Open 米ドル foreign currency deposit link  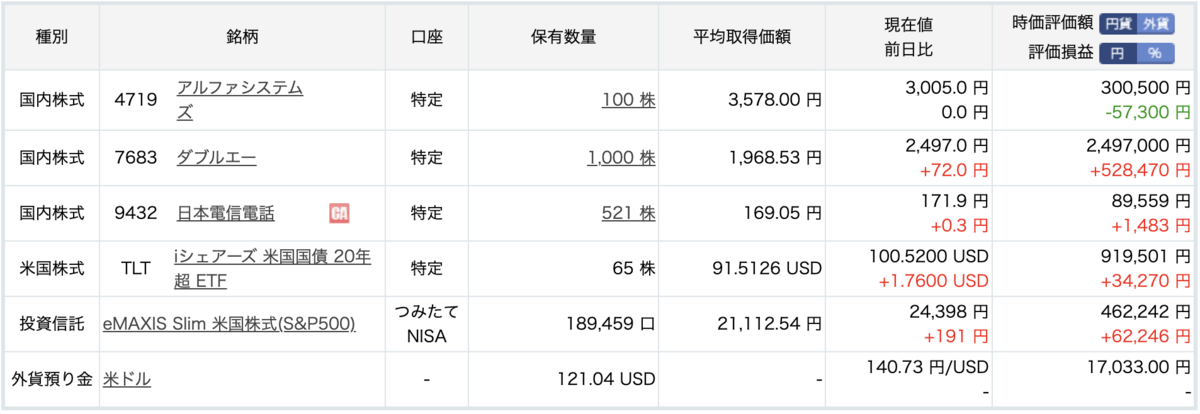click(126, 380)
